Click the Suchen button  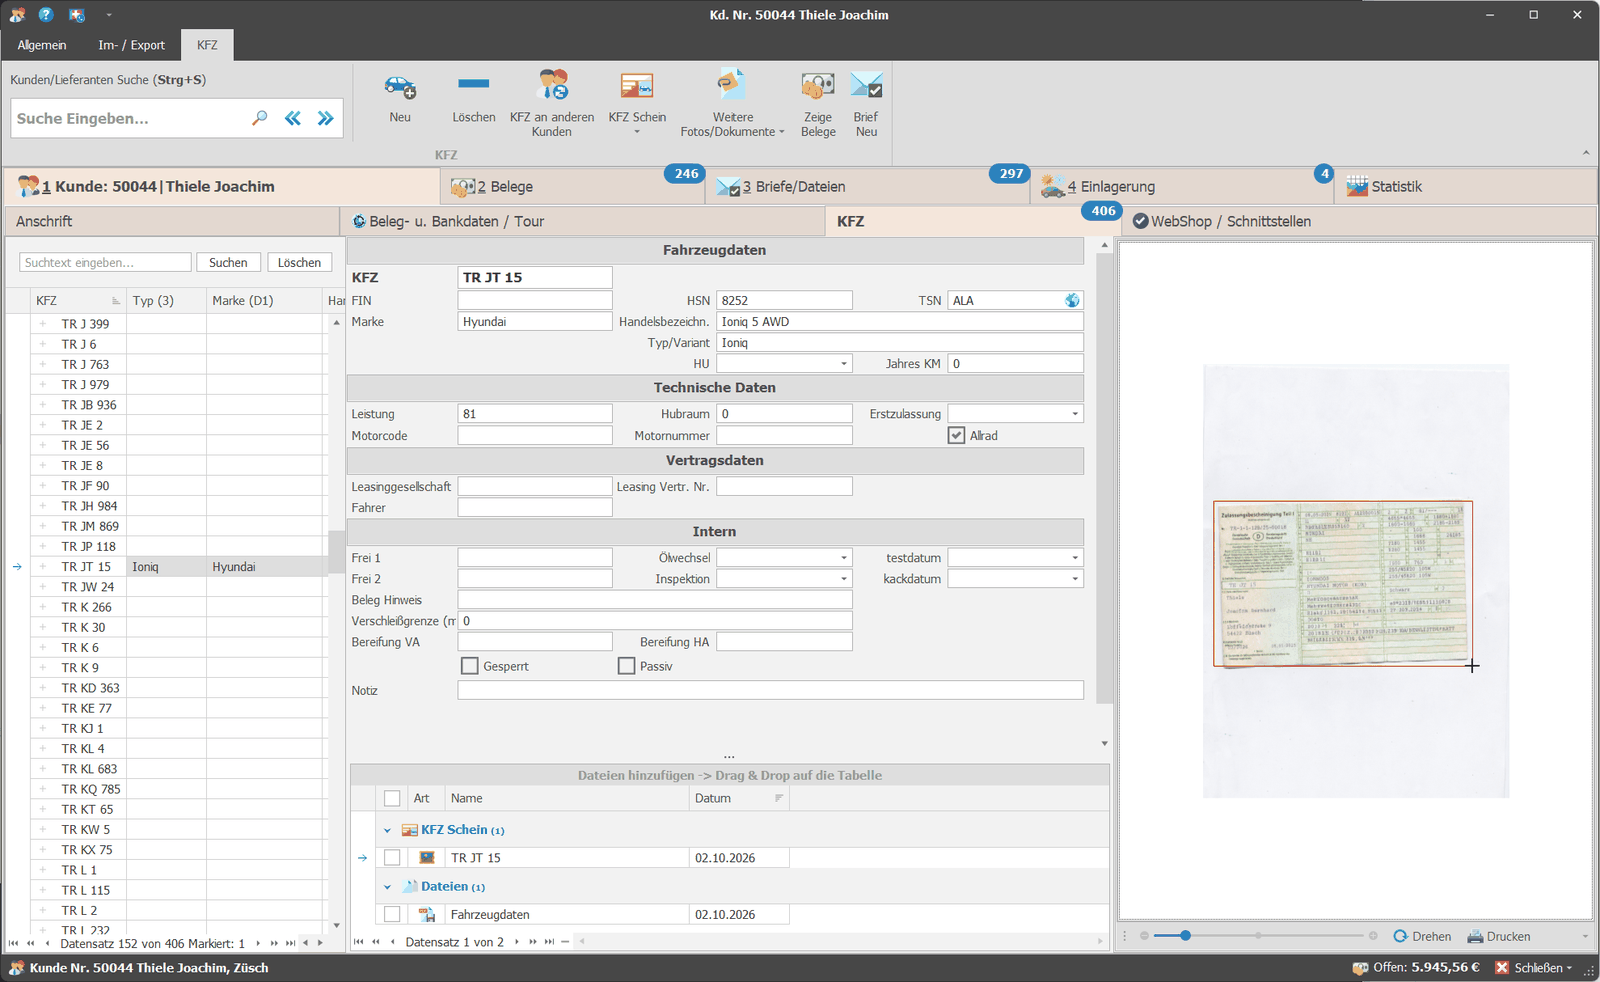(x=228, y=262)
